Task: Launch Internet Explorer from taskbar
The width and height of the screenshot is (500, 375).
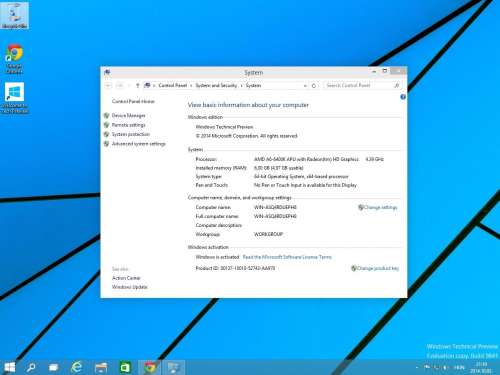Action: coord(77,367)
